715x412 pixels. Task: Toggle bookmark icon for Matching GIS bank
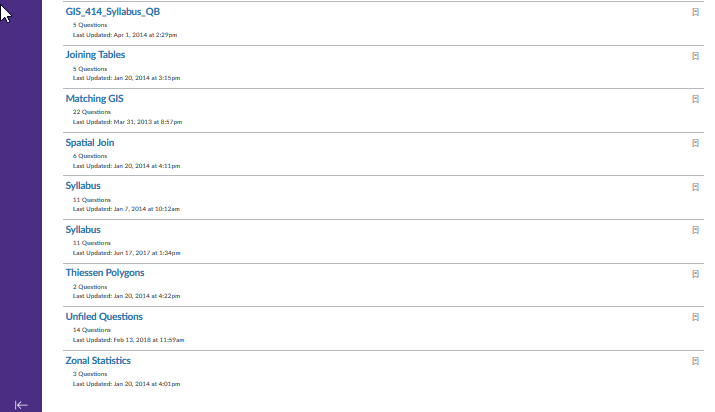(695, 100)
